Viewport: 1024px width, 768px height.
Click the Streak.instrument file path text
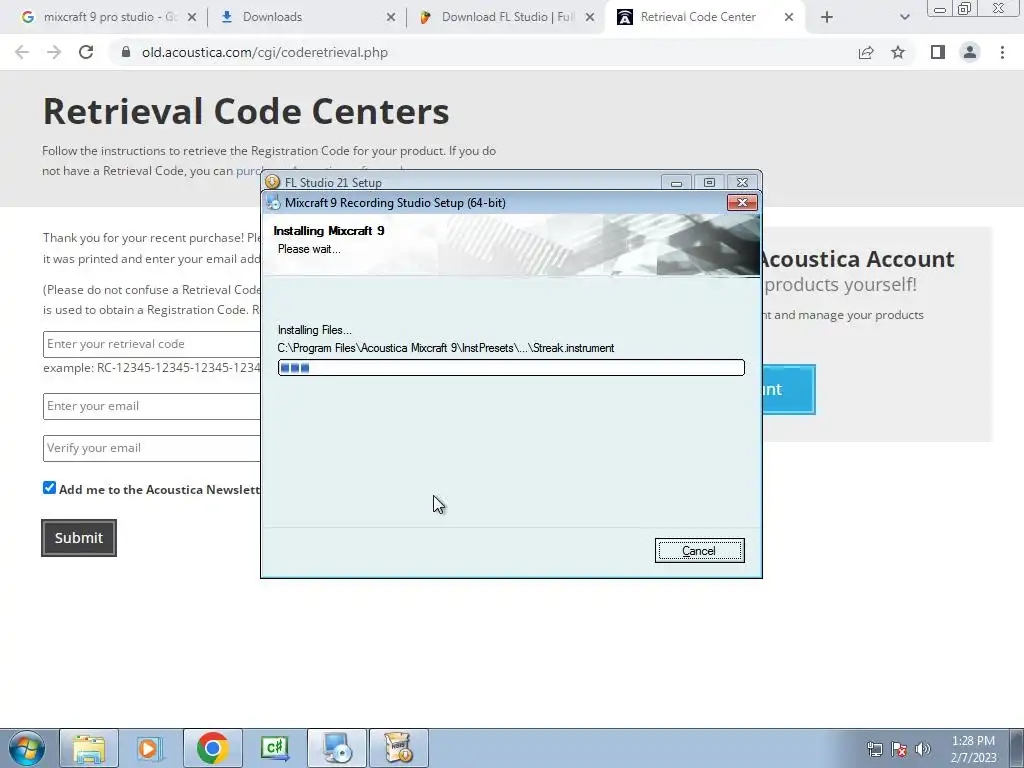click(x=445, y=348)
